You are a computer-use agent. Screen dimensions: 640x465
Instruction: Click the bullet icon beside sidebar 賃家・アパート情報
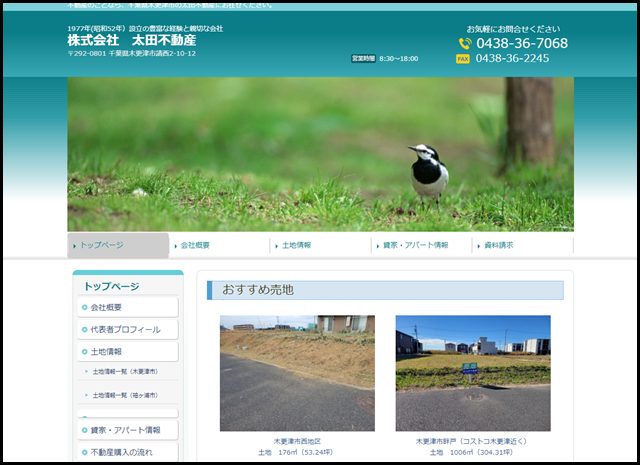click(x=85, y=430)
